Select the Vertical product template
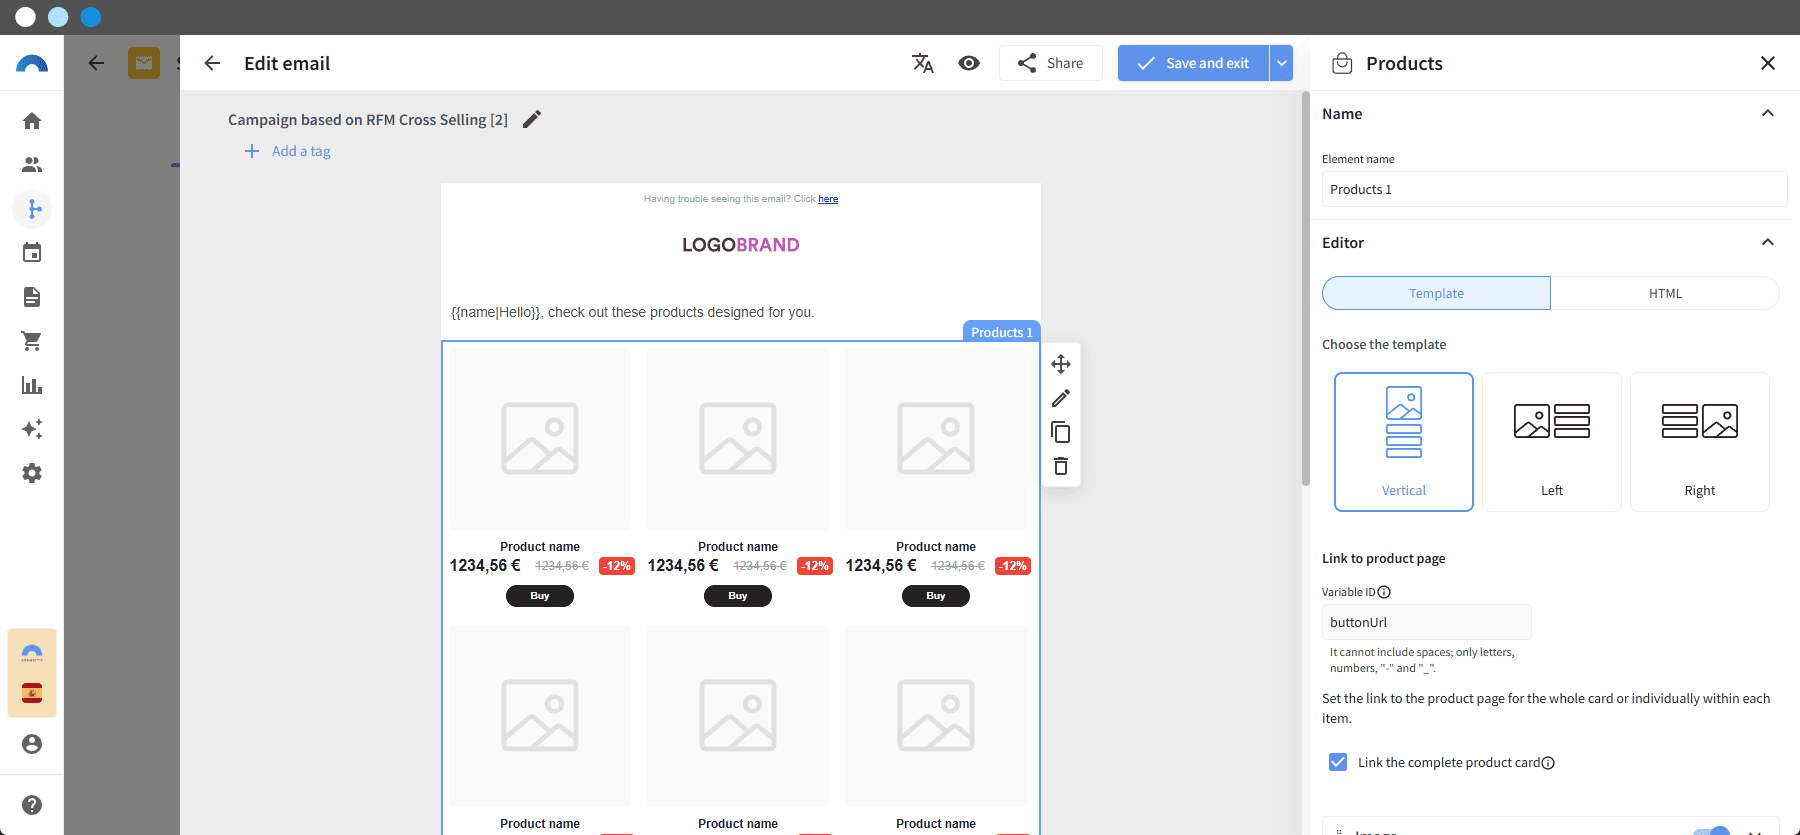The image size is (1800, 835). (1404, 442)
